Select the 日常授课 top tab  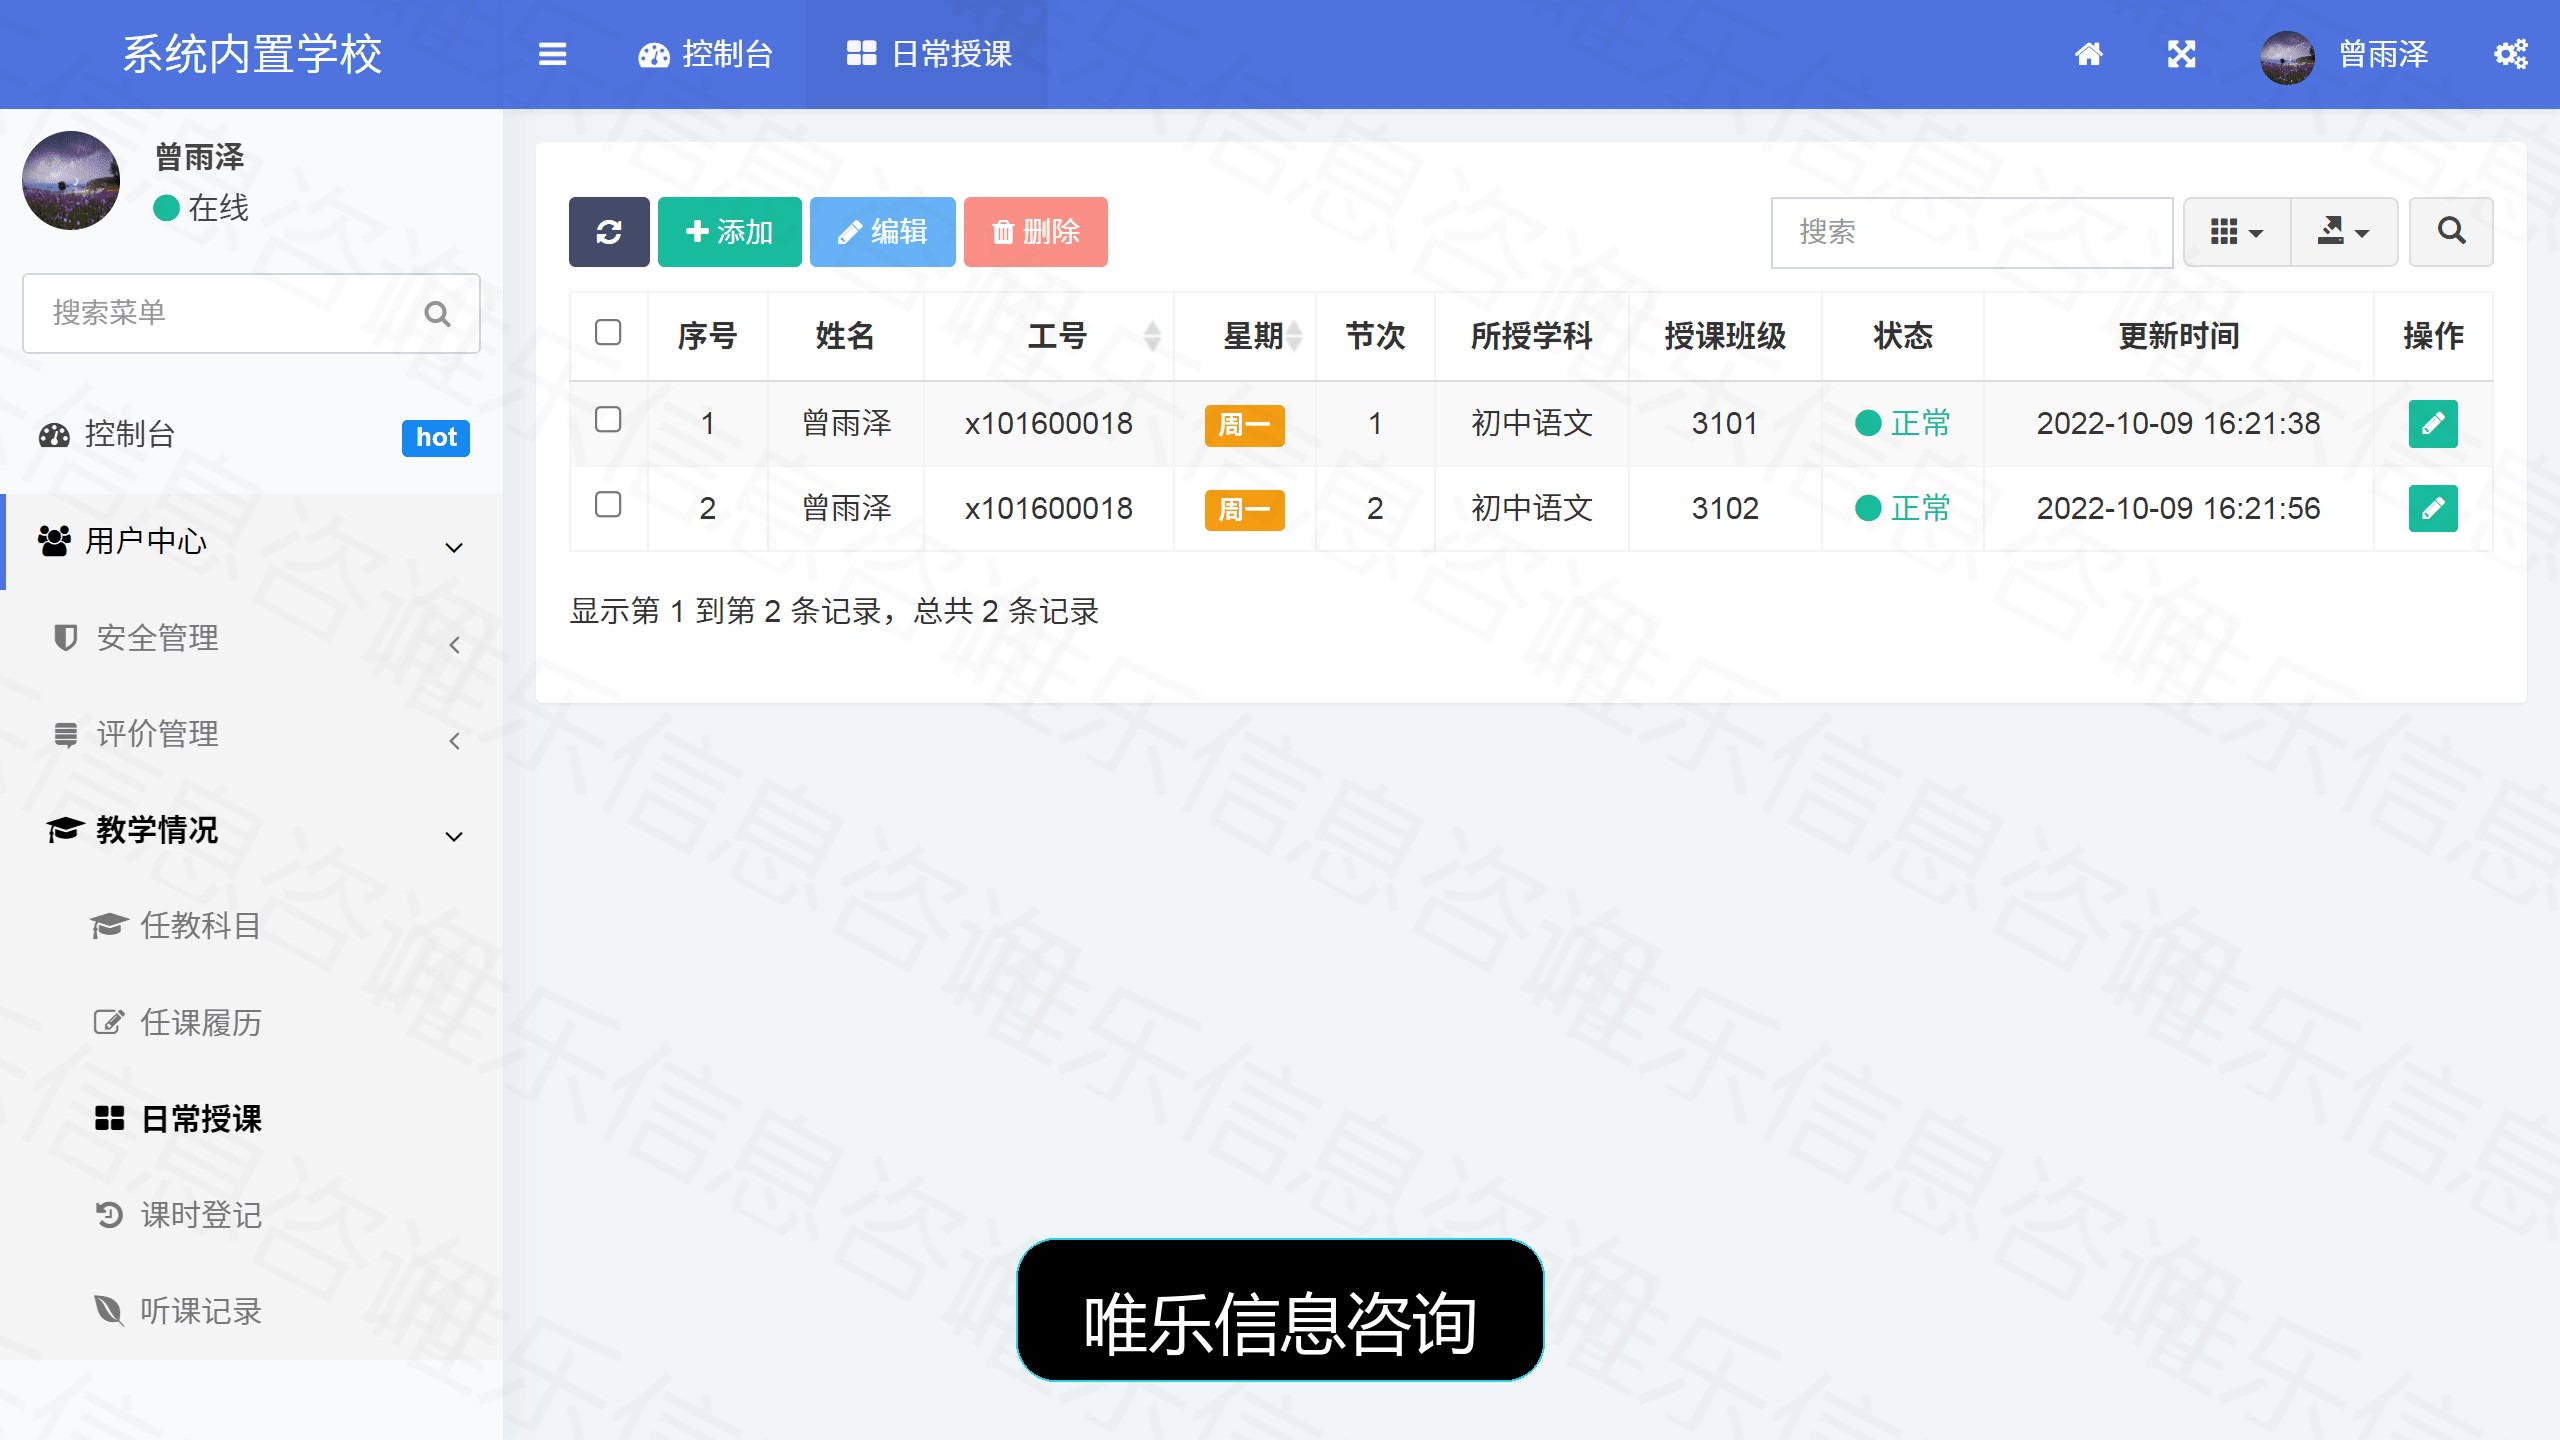pyautogui.click(x=928, y=54)
